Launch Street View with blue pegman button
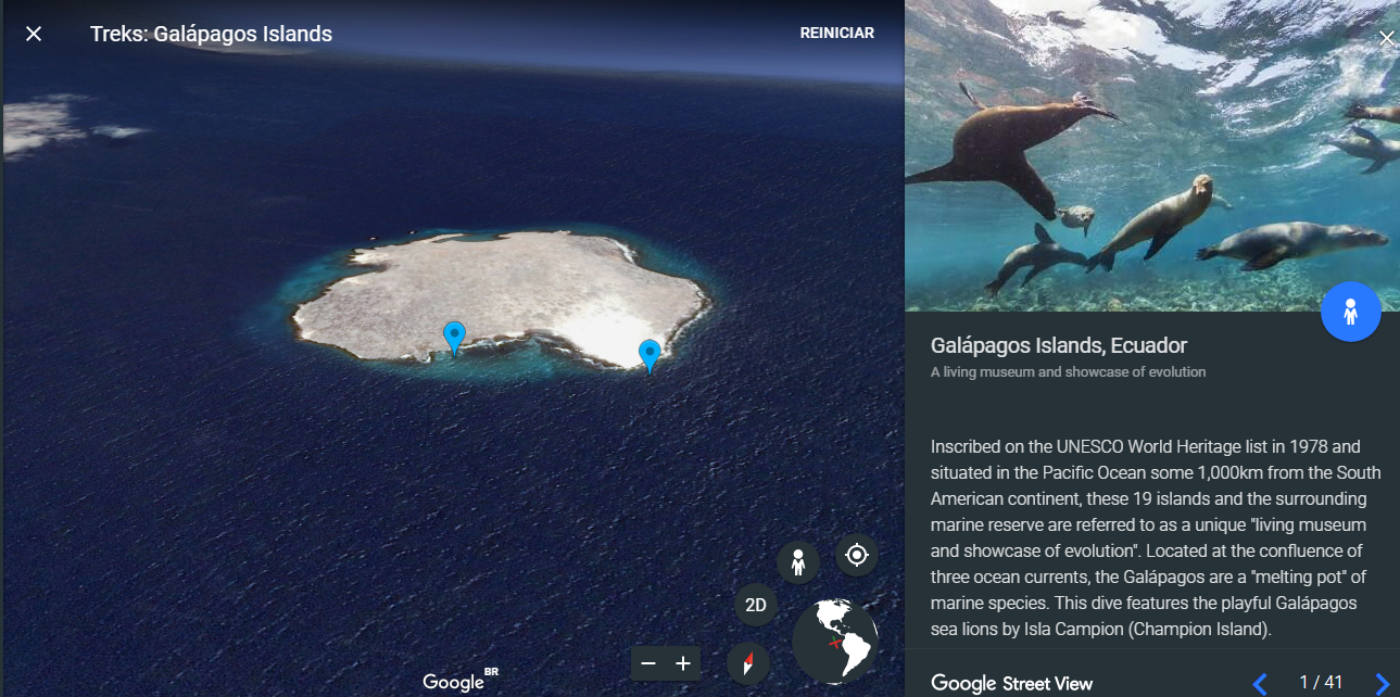Image resolution: width=1400 pixels, height=697 pixels. [x=1351, y=312]
